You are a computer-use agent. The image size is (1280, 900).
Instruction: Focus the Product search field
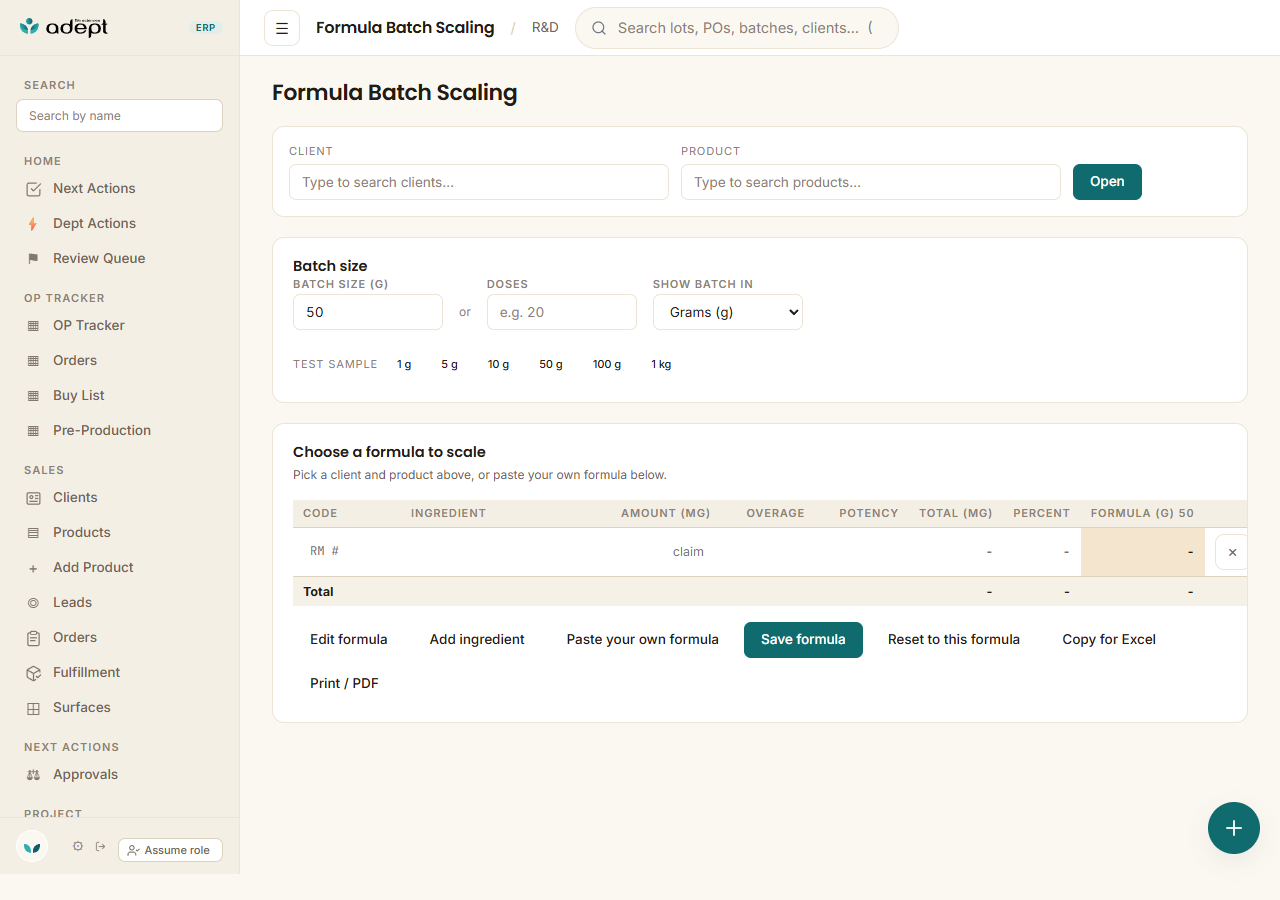coord(871,182)
